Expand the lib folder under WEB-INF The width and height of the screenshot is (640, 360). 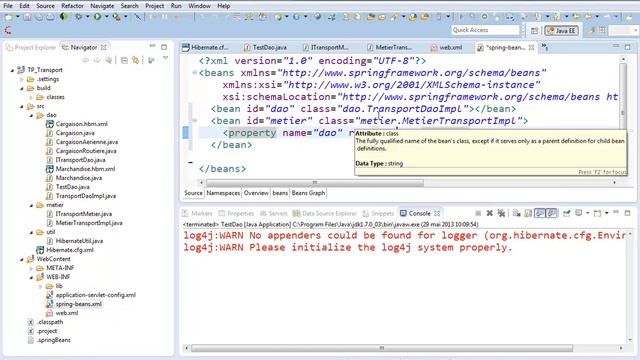coord(40,286)
